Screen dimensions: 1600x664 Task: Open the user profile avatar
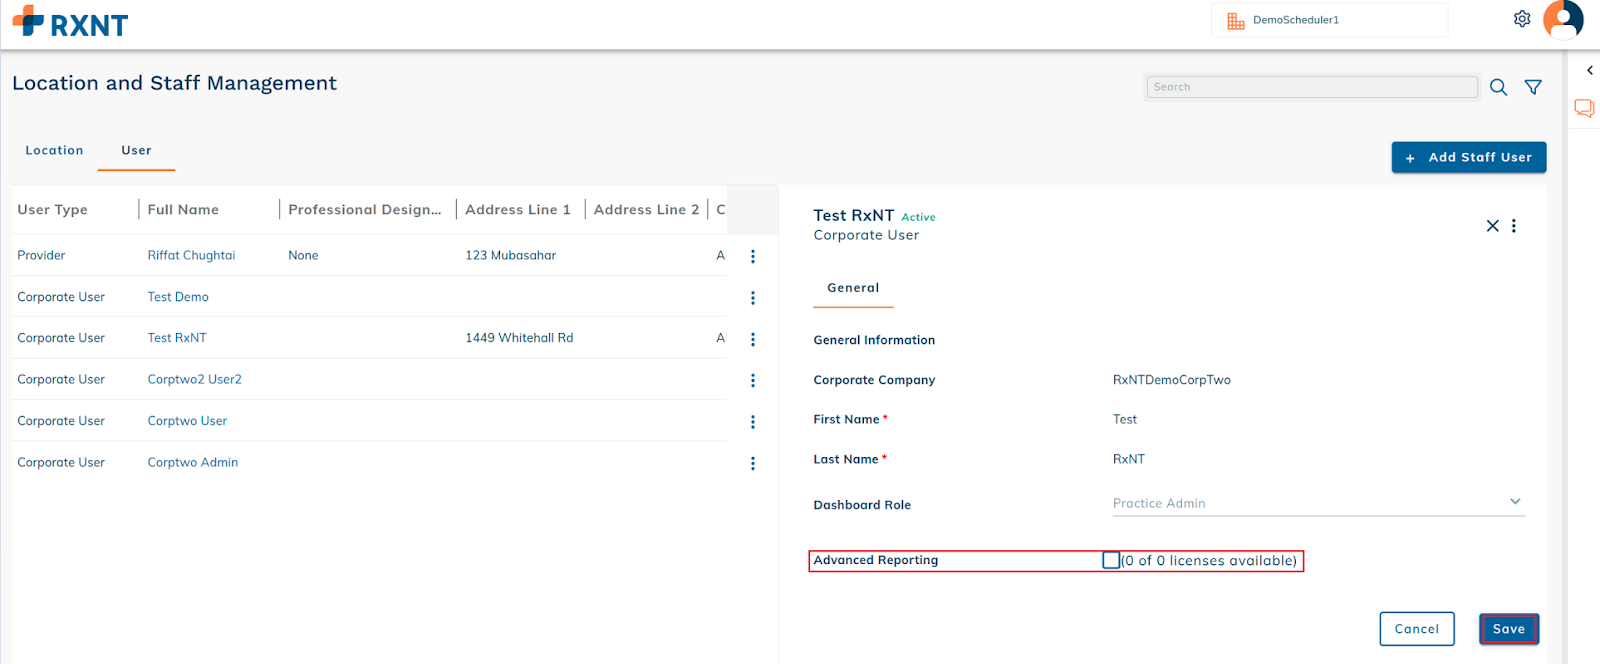point(1563,19)
